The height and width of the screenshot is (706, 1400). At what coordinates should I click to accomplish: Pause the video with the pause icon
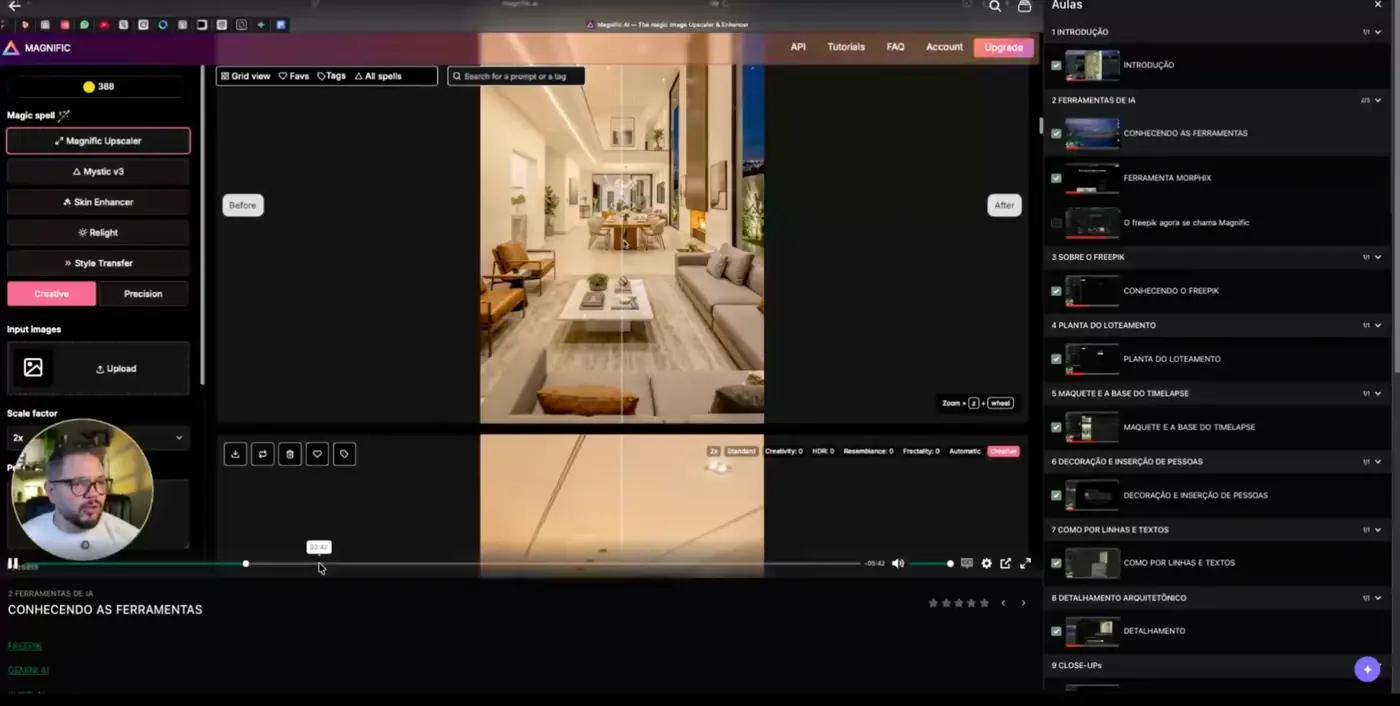(x=13, y=563)
